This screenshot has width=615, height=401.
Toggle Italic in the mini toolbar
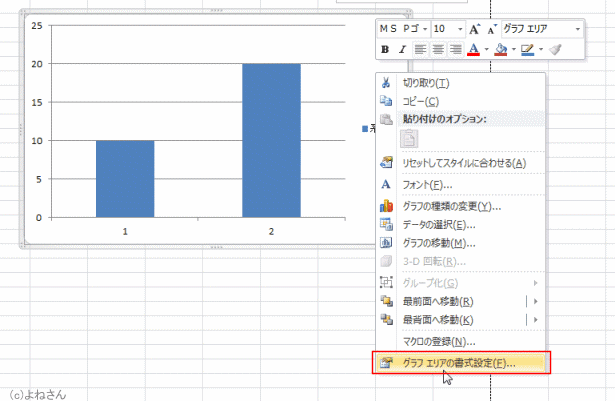(x=402, y=49)
